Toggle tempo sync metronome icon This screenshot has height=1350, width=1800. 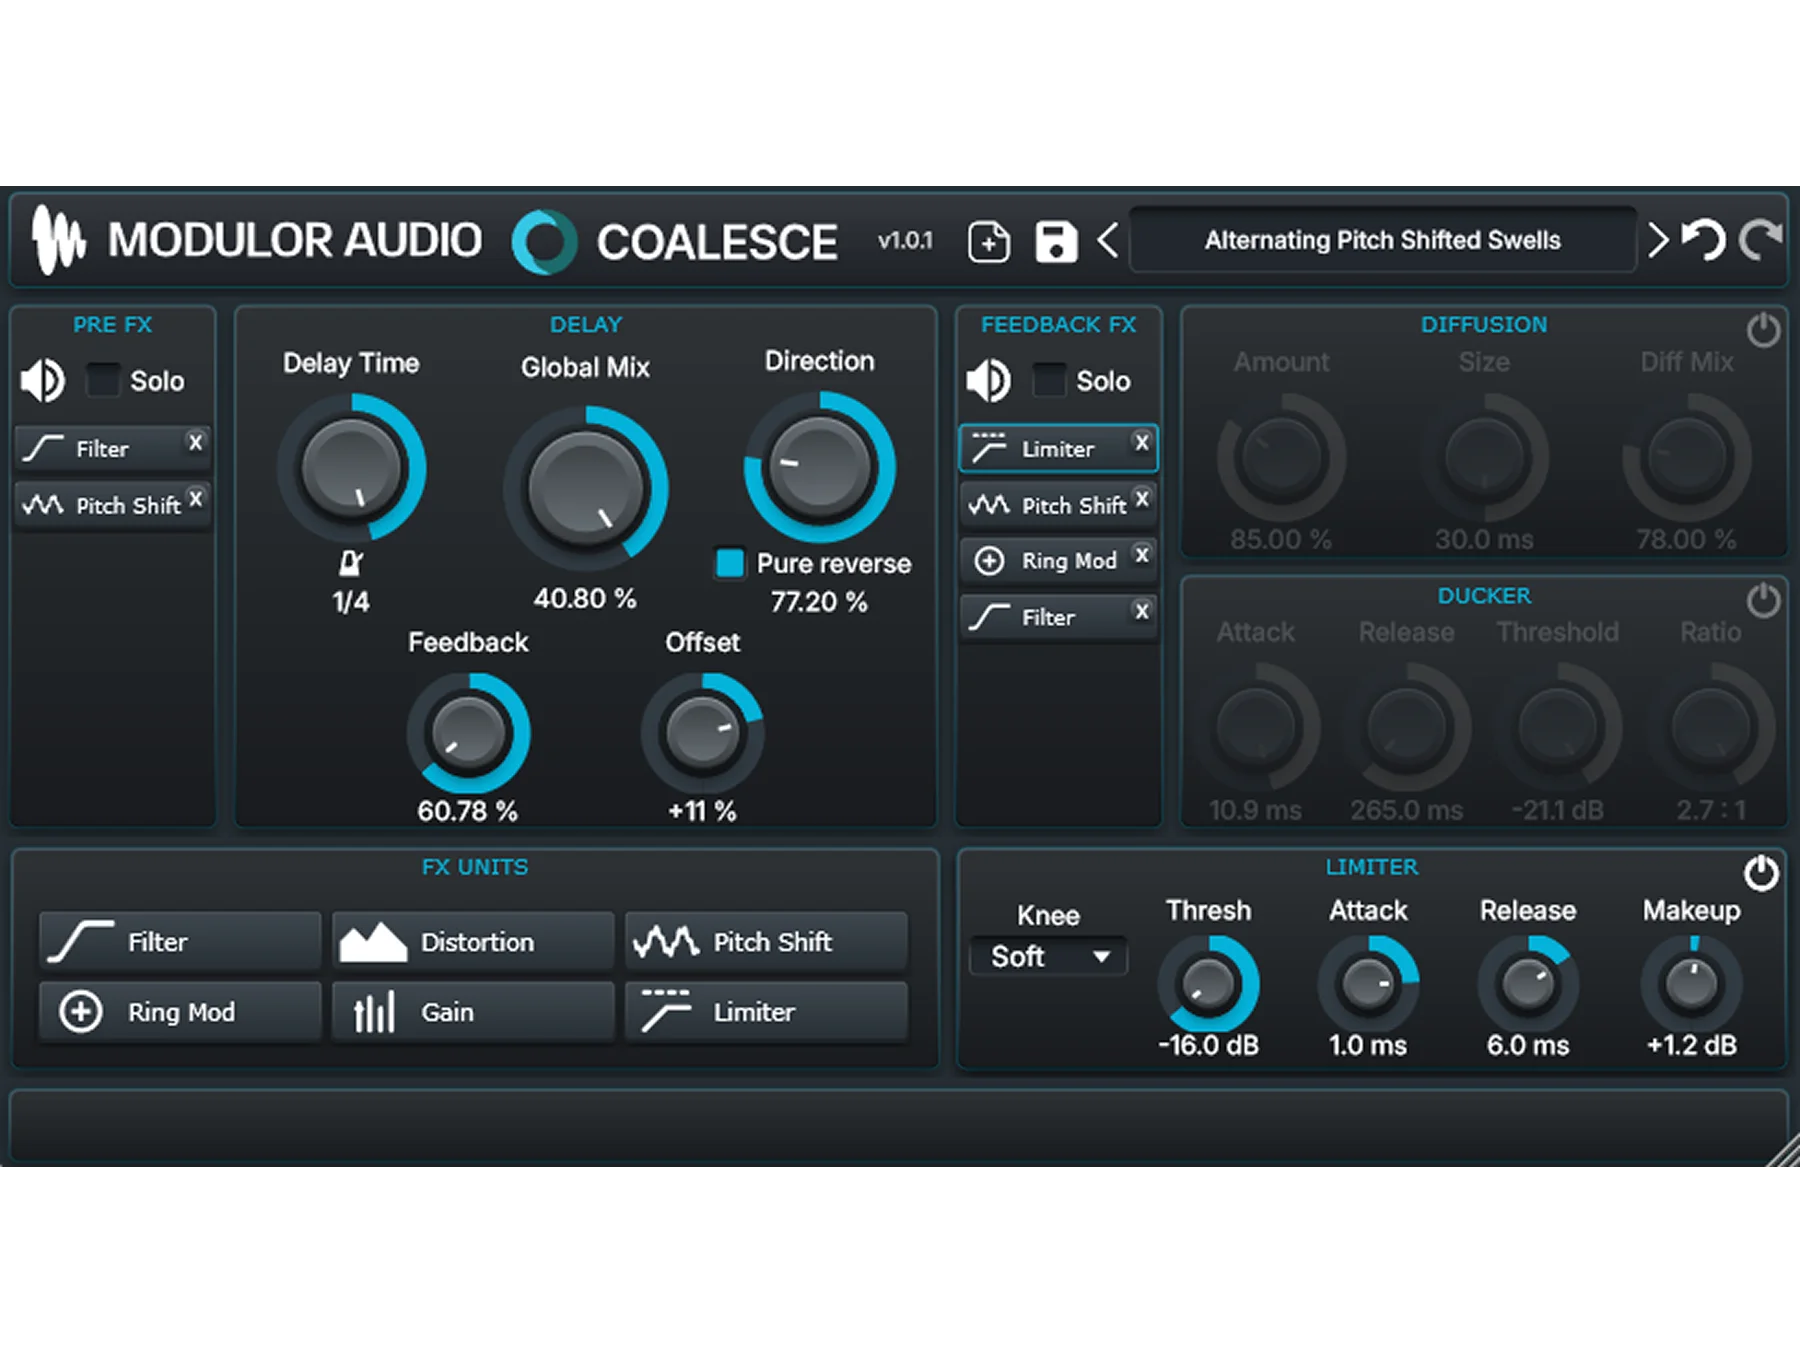(350, 563)
